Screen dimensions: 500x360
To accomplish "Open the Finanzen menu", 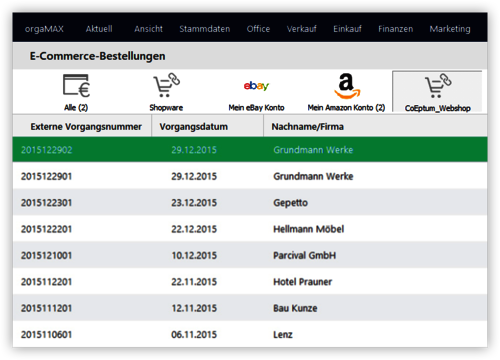I will point(395,29).
